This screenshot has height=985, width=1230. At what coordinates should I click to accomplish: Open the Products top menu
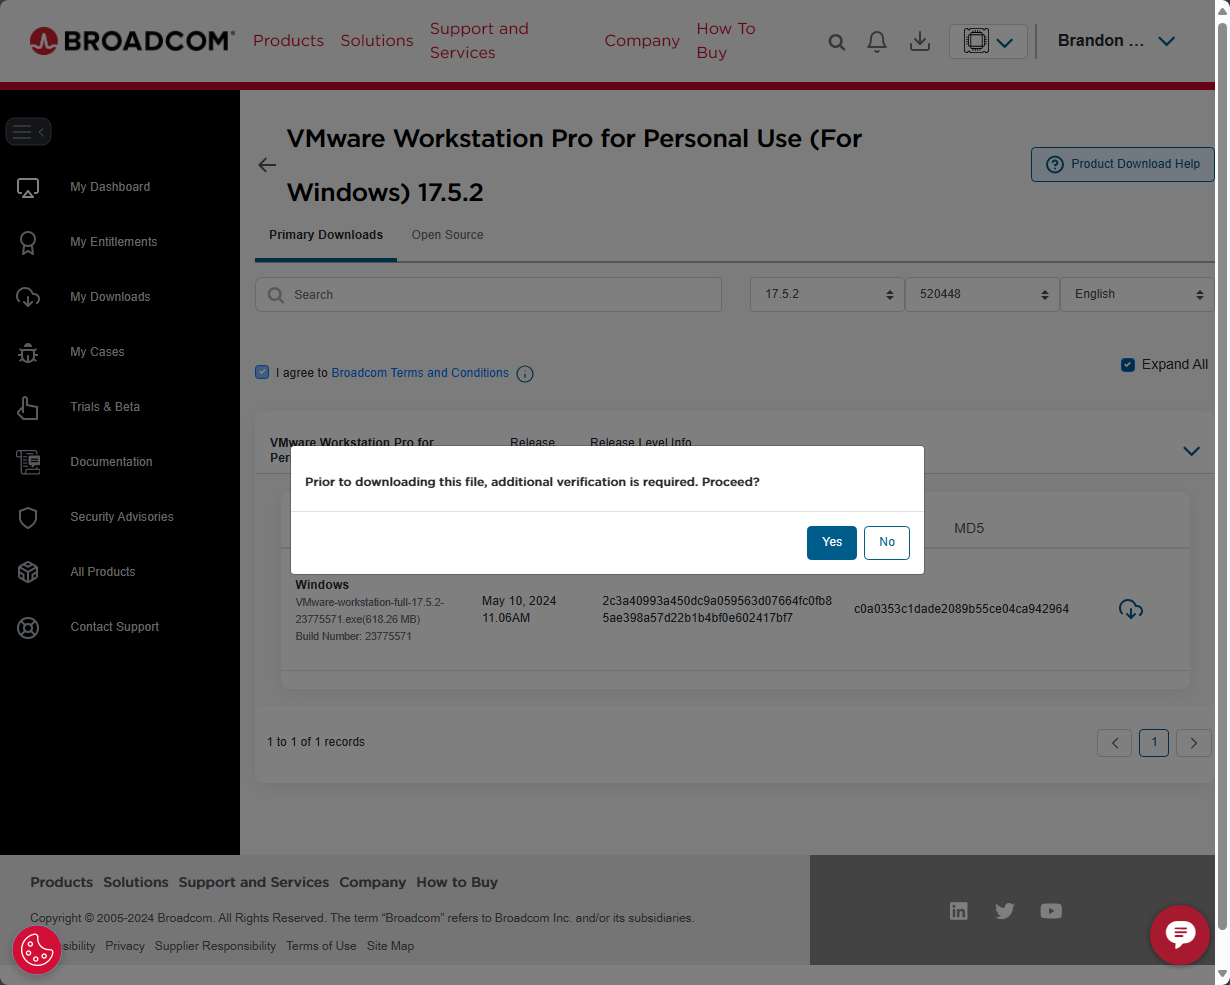point(288,41)
